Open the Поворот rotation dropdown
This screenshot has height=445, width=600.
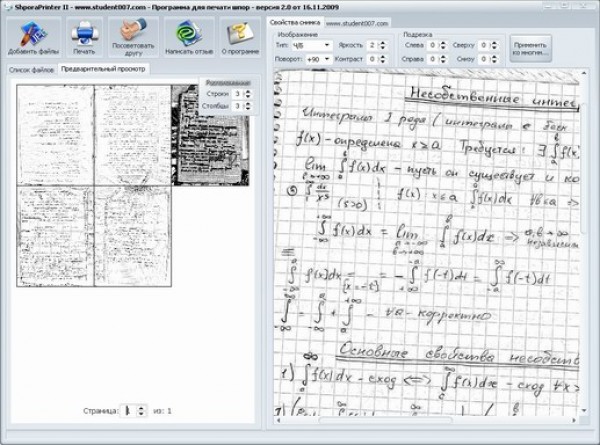point(327,59)
